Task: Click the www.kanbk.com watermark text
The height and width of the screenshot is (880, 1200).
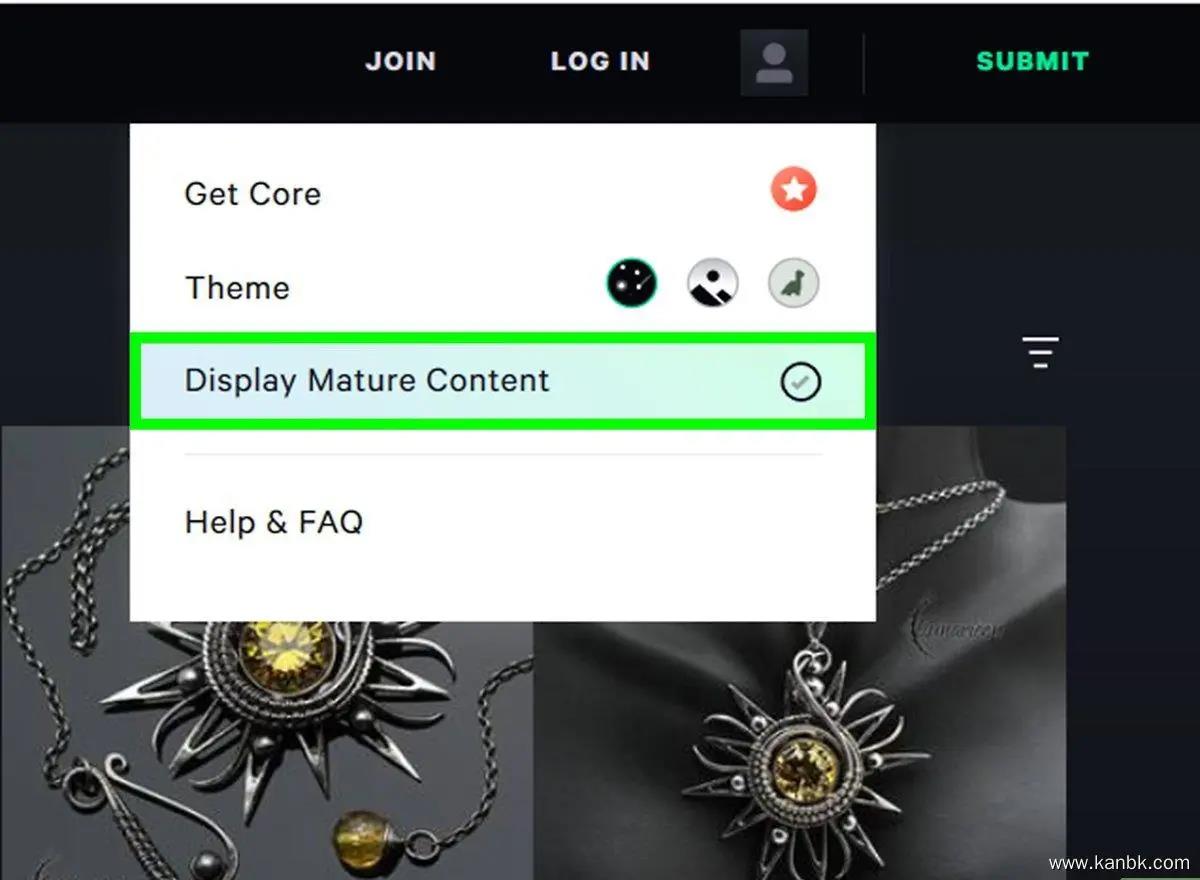Action: tap(1118, 862)
